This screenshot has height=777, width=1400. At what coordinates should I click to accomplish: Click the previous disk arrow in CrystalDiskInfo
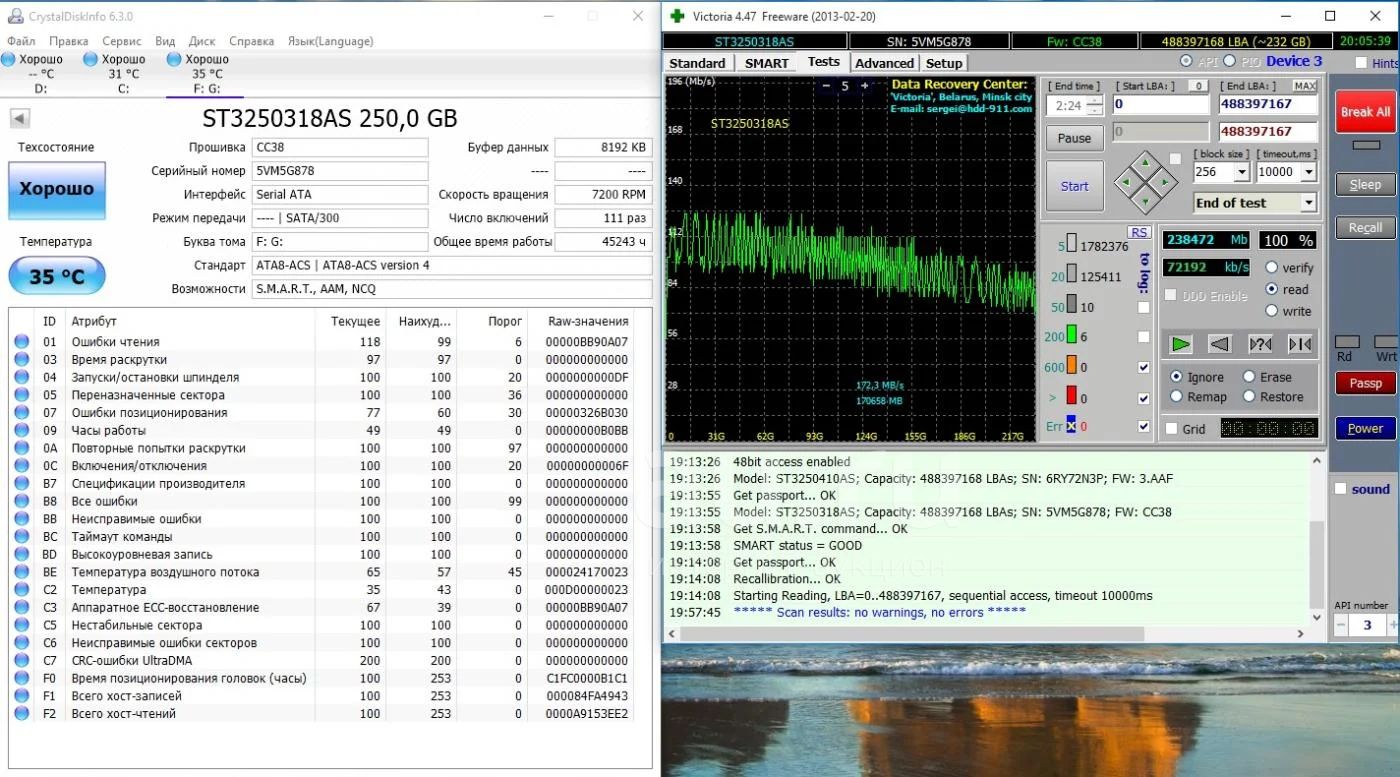[19, 119]
